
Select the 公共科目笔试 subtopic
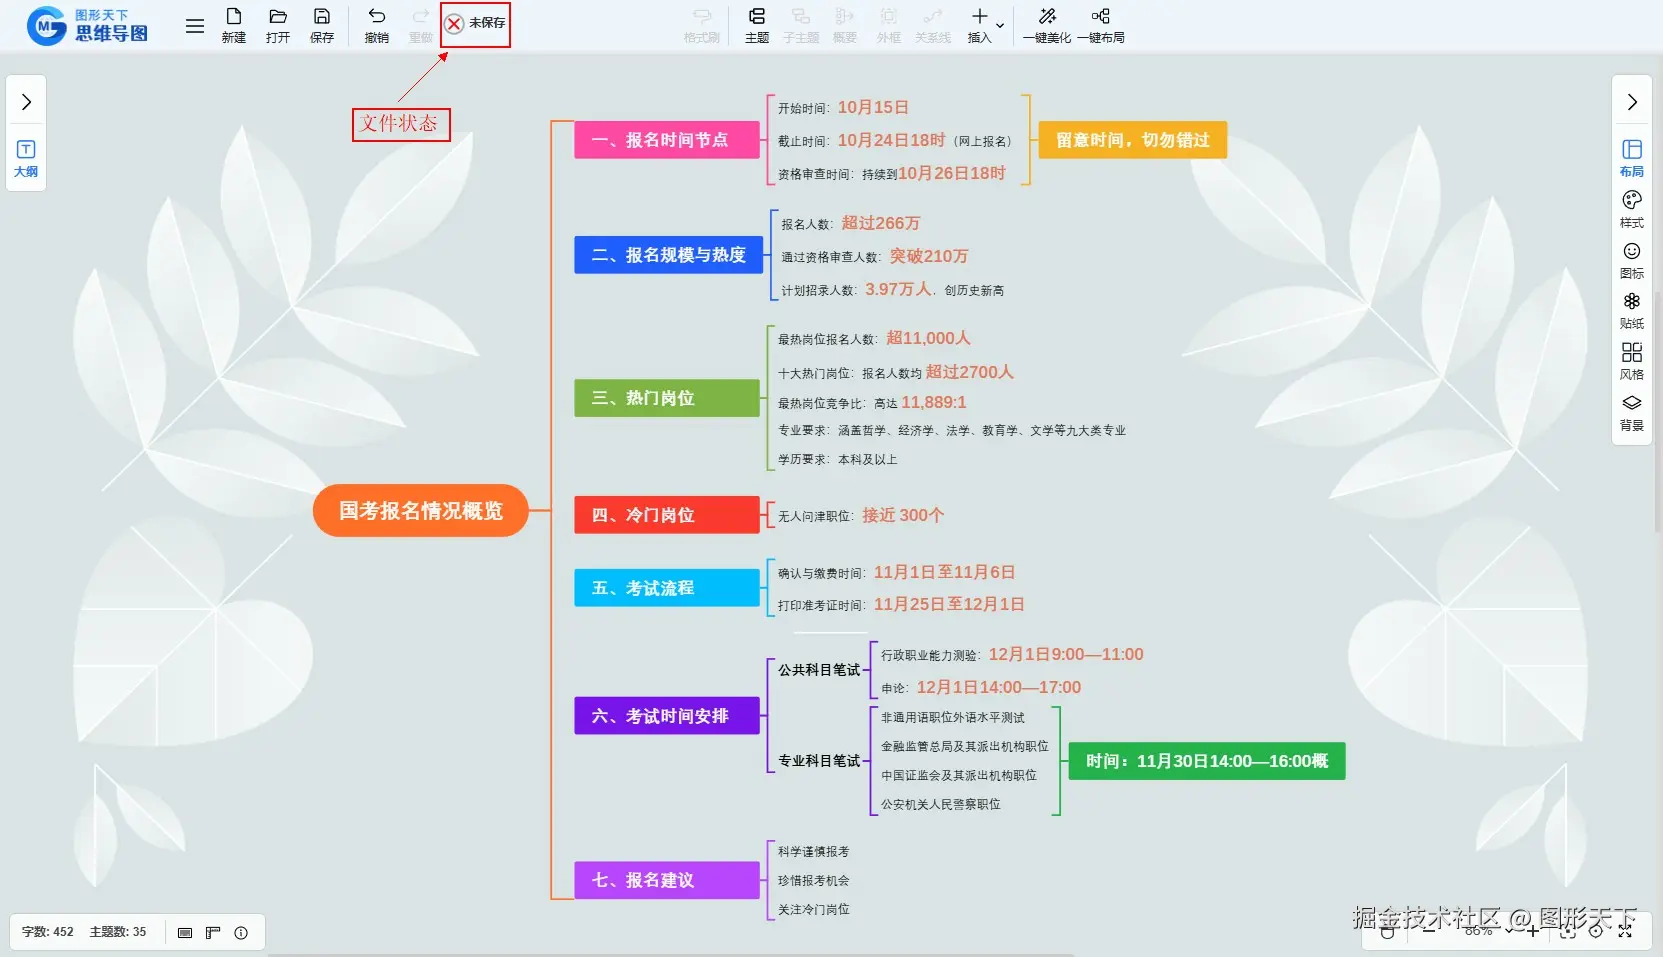(x=819, y=670)
